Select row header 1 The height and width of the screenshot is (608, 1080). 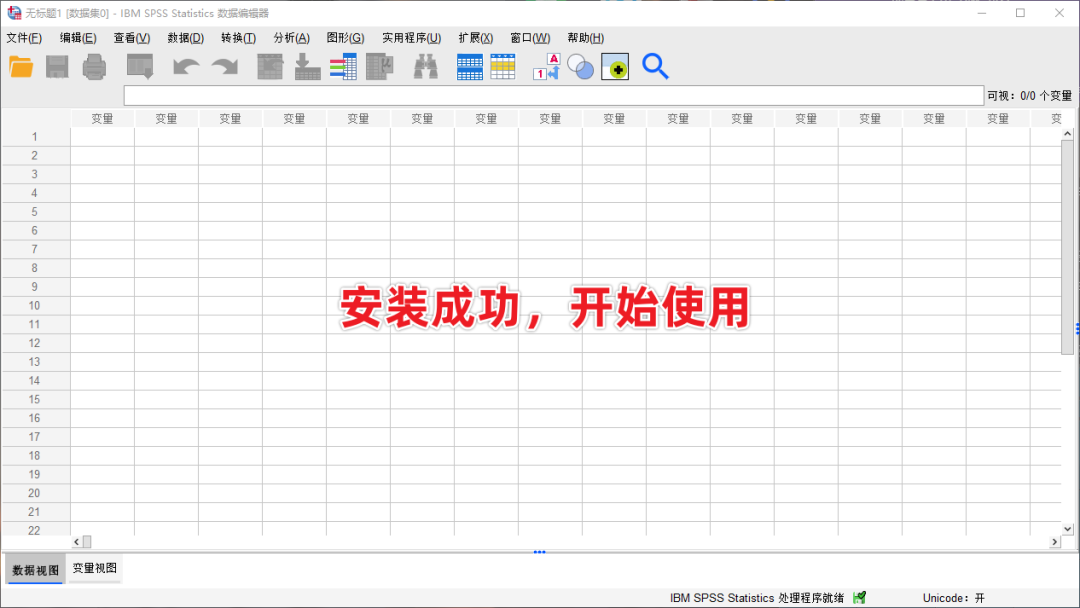tap(34, 137)
